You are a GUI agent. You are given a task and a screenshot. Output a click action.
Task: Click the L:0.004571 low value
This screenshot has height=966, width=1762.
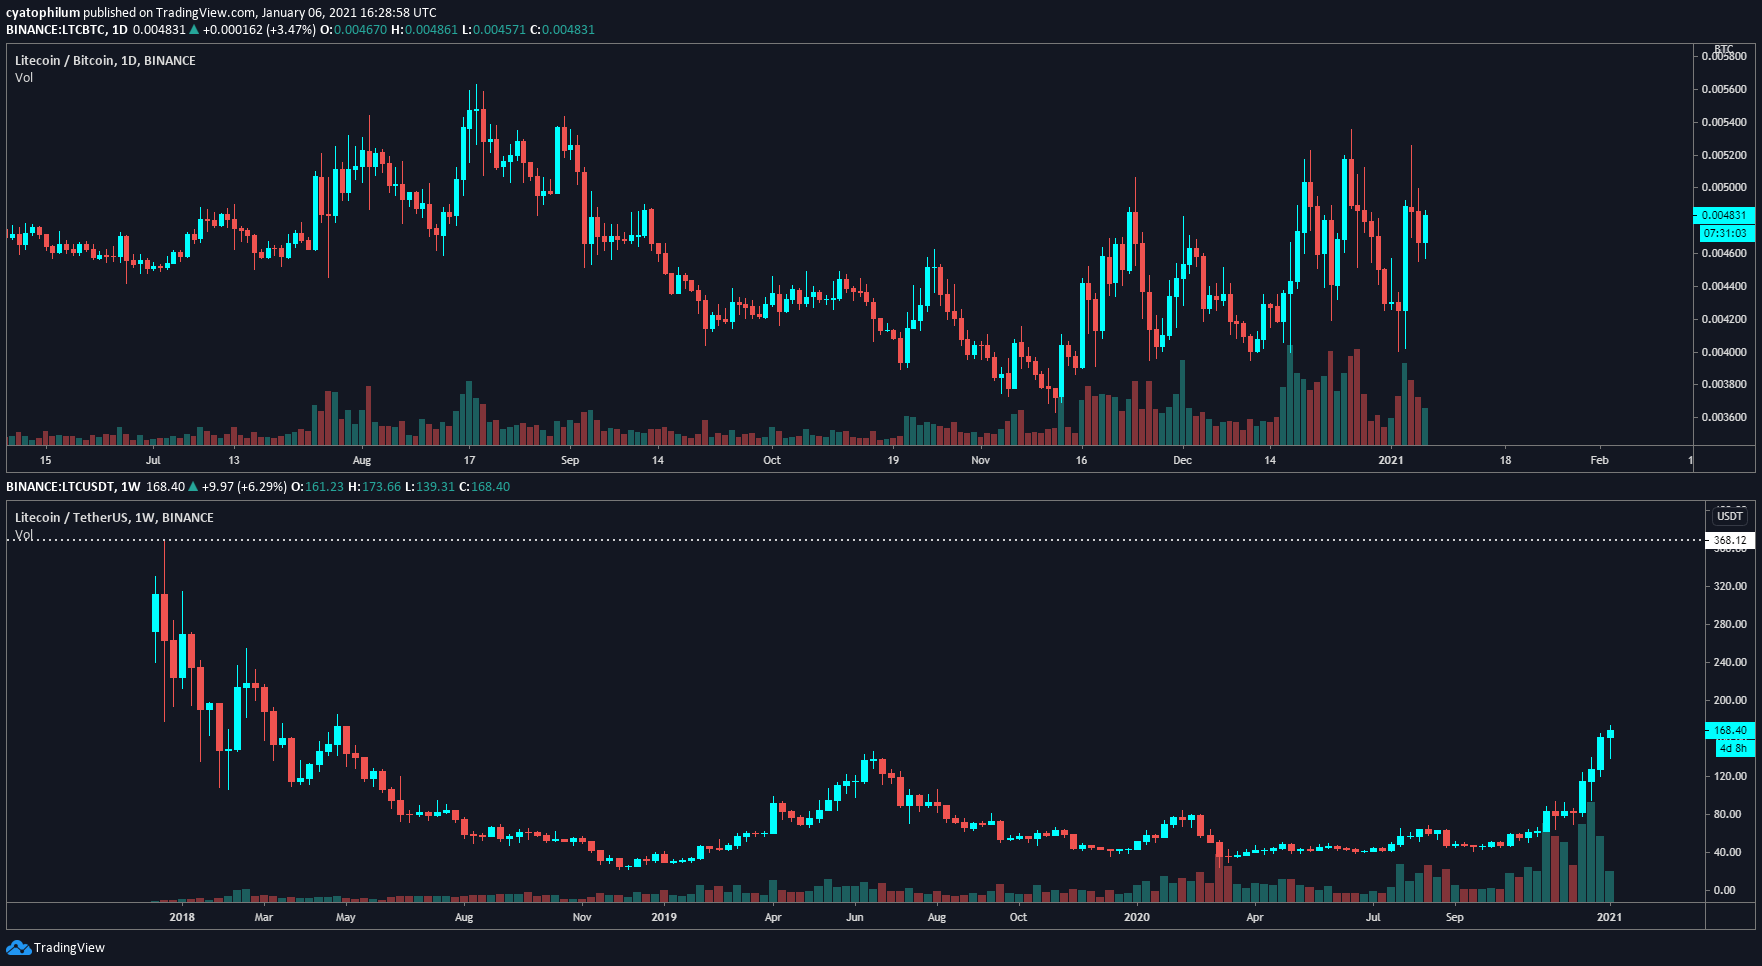click(493, 29)
